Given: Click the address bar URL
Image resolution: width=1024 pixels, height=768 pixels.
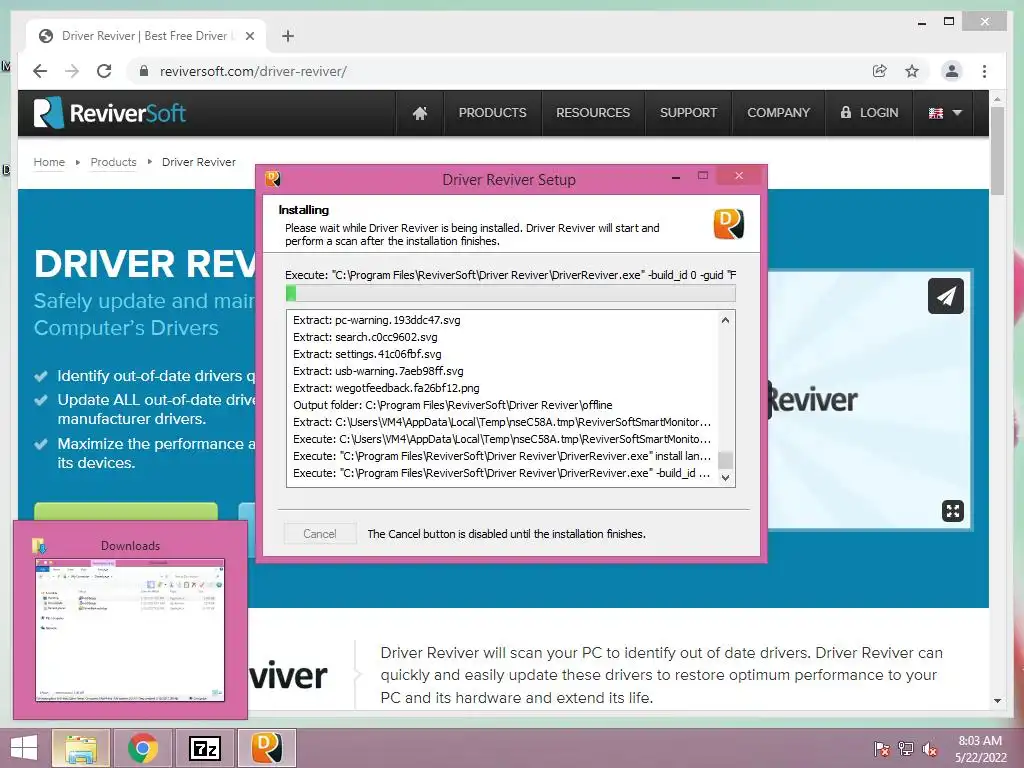Looking at the screenshot, I should (x=253, y=71).
